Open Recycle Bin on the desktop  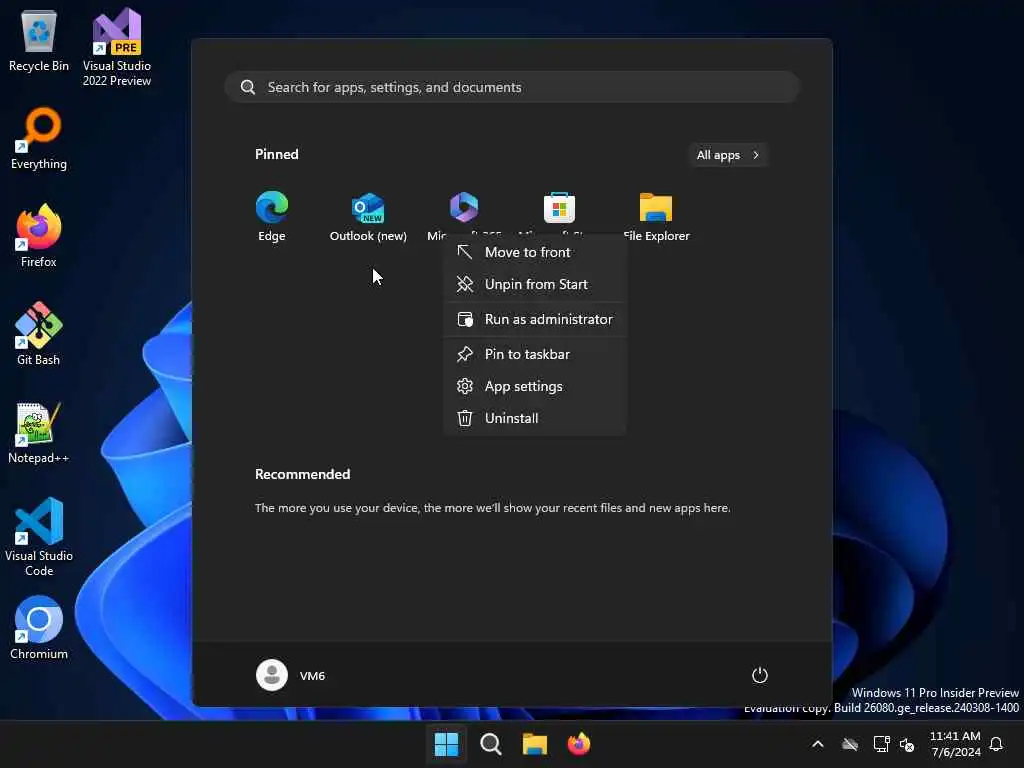click(x=39, y=40)
